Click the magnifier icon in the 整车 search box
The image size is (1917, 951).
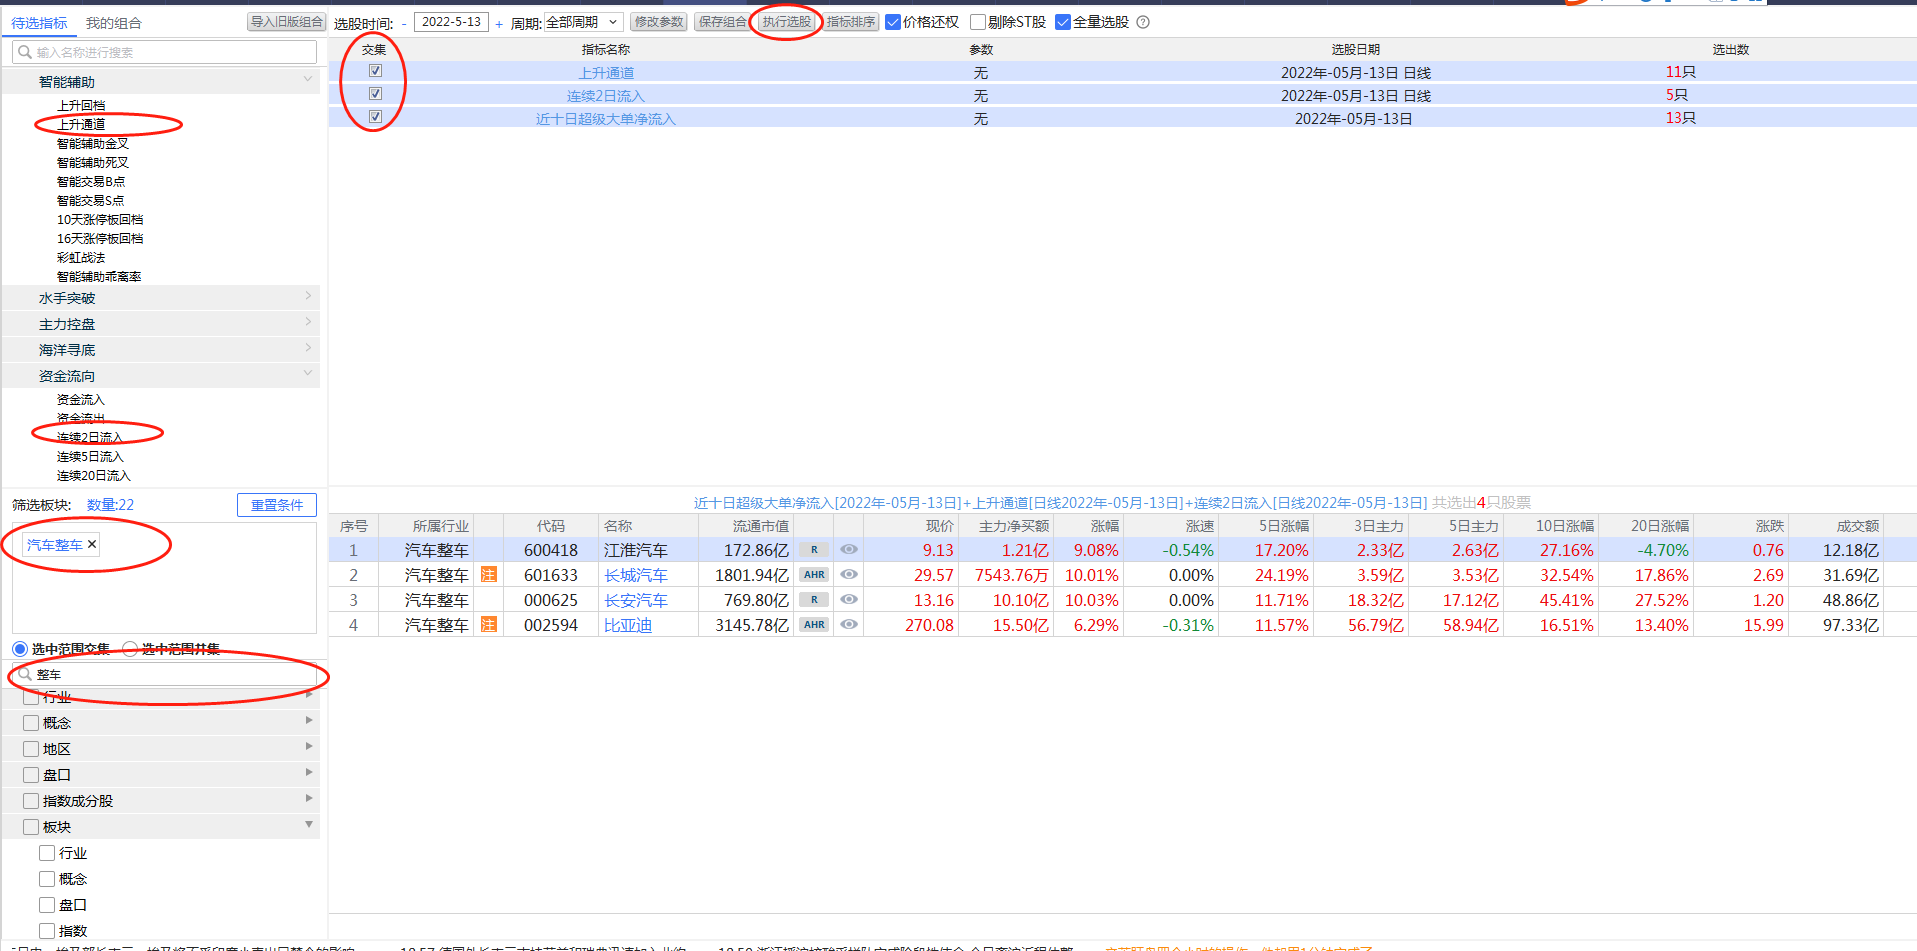point(25,674)
